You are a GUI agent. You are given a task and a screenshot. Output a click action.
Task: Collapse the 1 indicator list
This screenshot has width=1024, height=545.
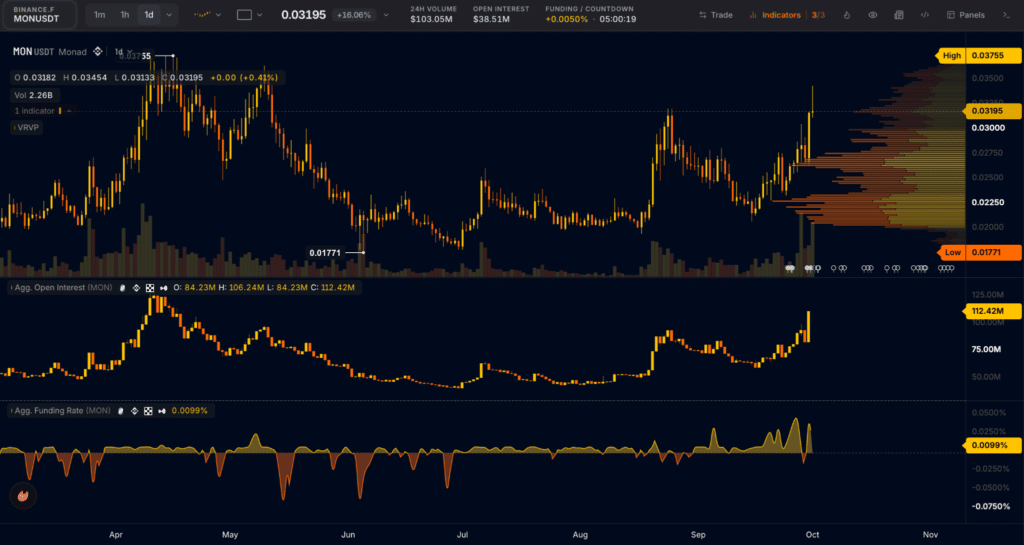point(69,111)
